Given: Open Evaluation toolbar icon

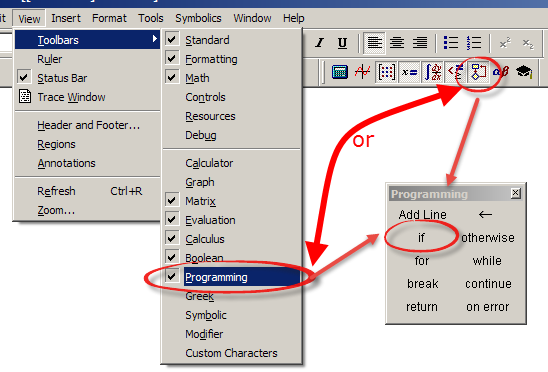Looking at the screenshot, I should [x=409, y=72].
